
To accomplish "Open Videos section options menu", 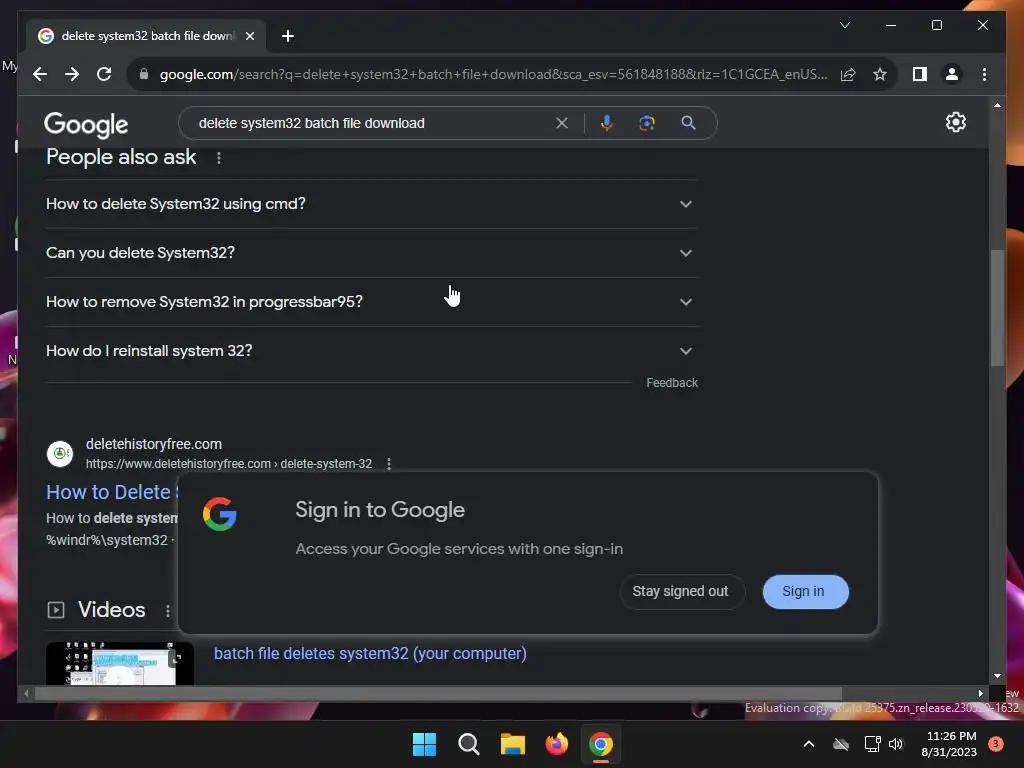I will pos(168,611).
